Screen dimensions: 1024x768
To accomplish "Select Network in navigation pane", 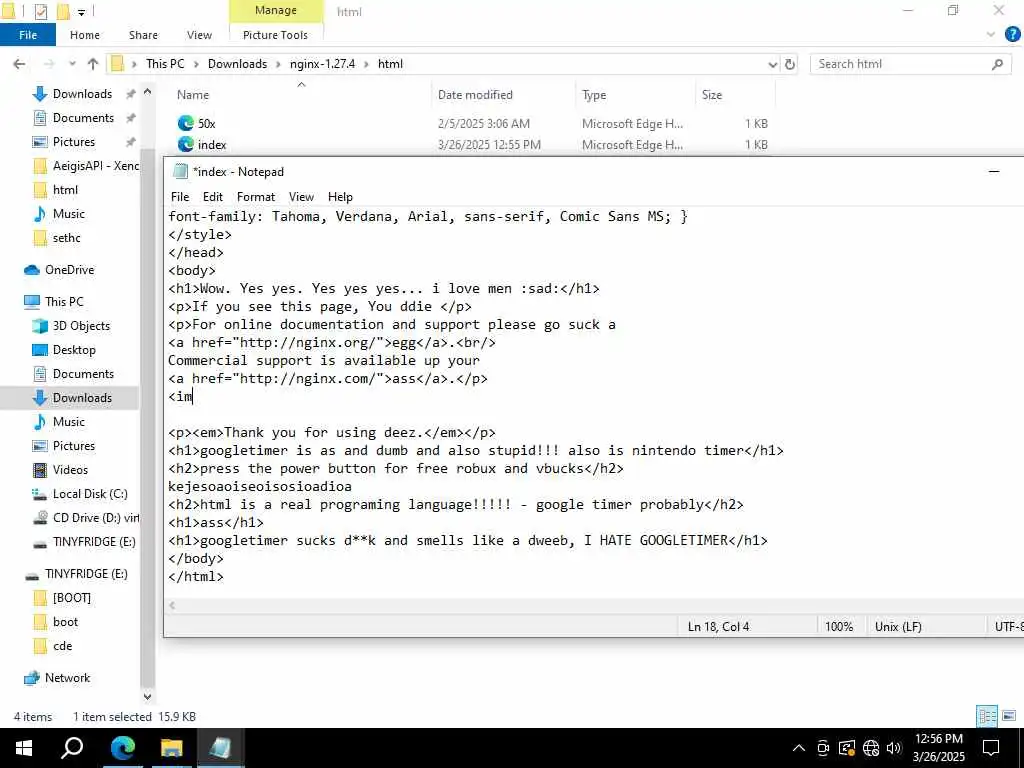I will click(x=67, y=679).
